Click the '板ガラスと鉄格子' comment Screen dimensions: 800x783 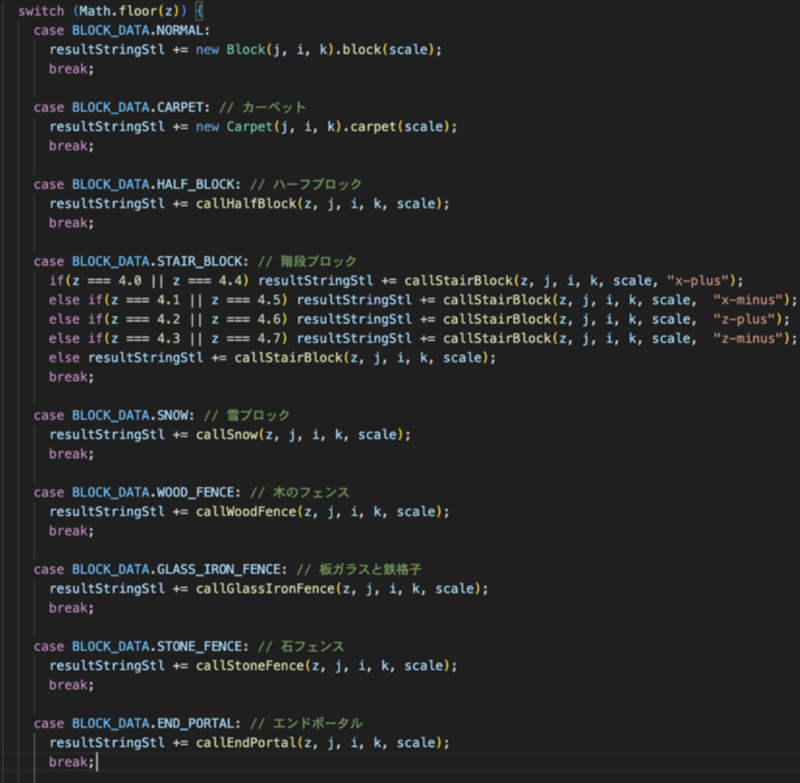tap(370, 569)
